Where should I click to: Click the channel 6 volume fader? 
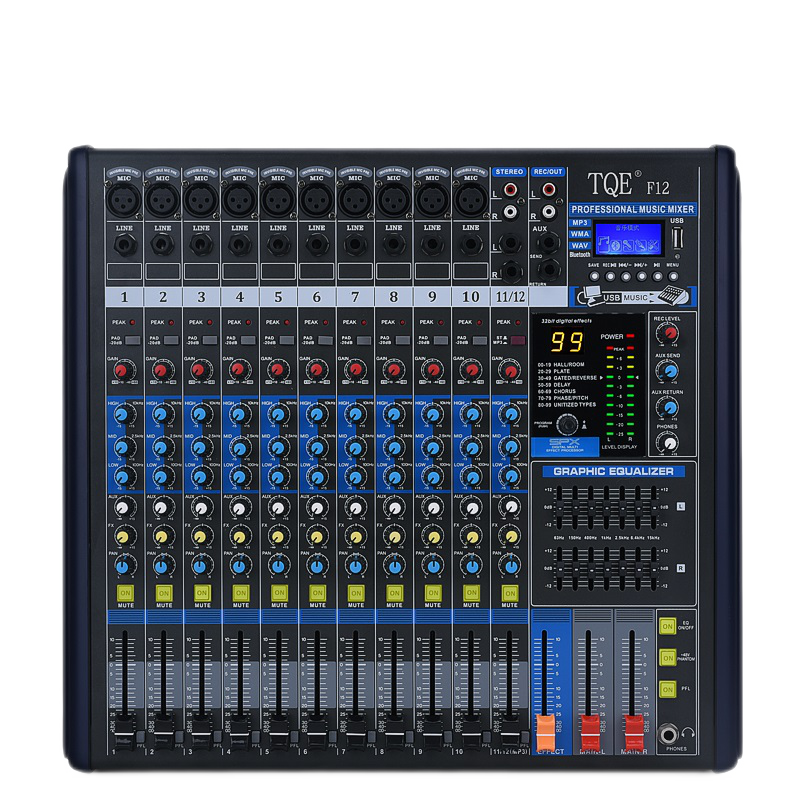tap(317, 733)
